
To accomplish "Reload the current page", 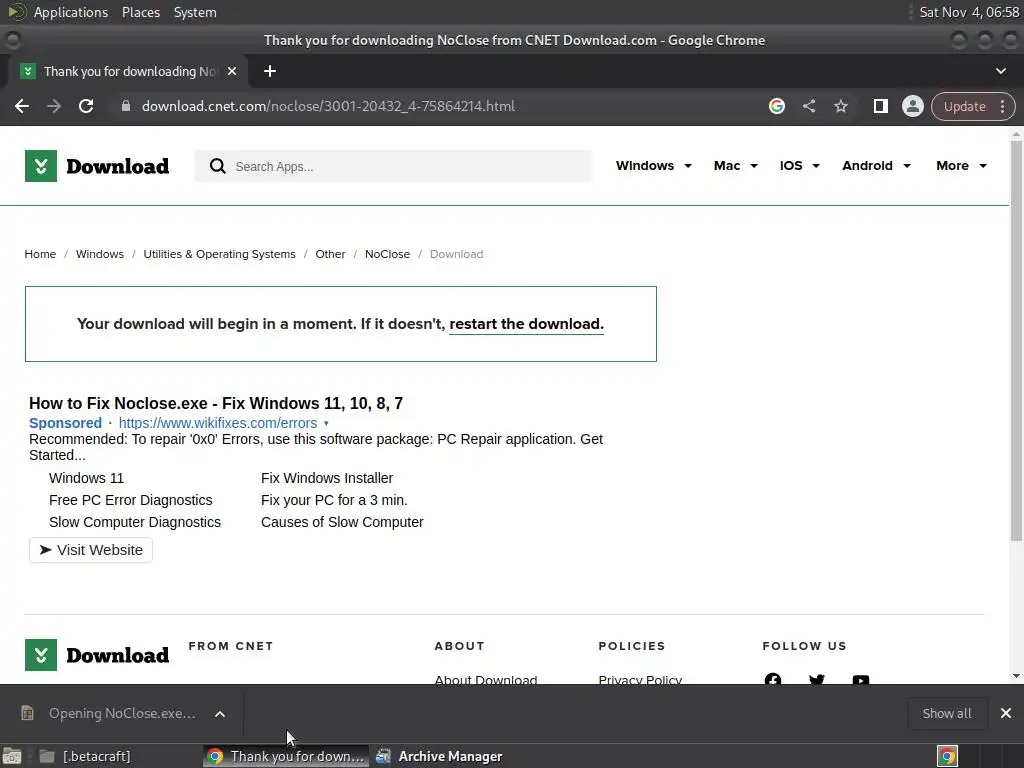I will [x=86, y=106].
